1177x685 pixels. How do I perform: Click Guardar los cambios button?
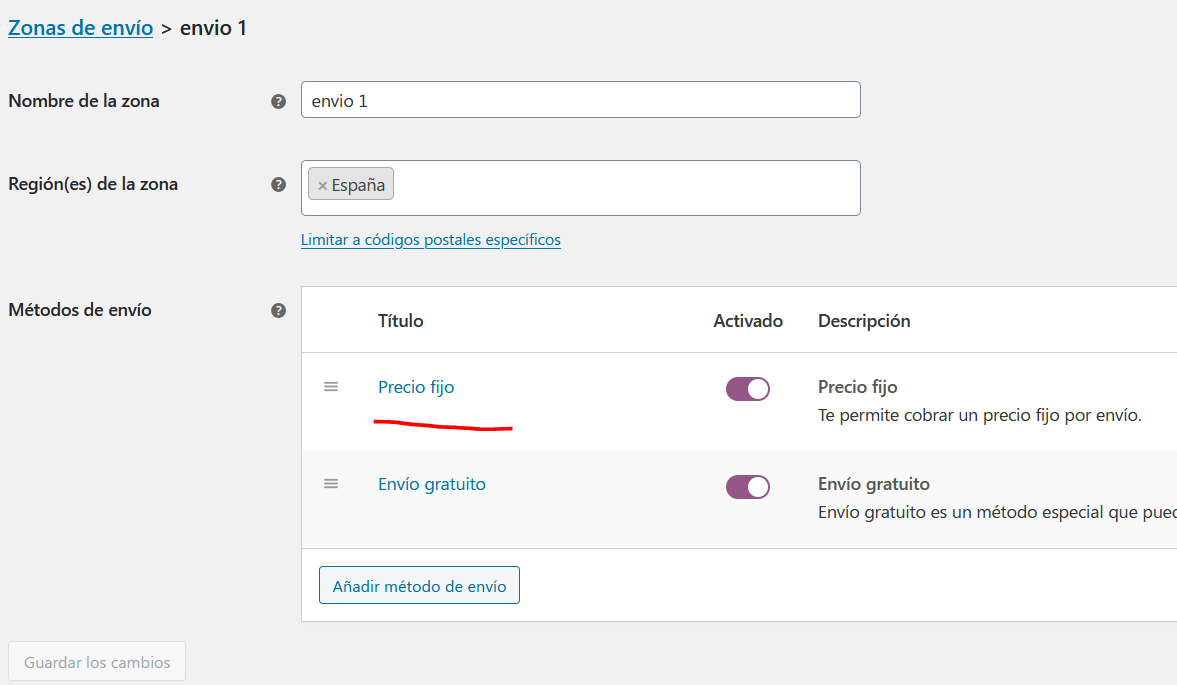tap(97, 662)
